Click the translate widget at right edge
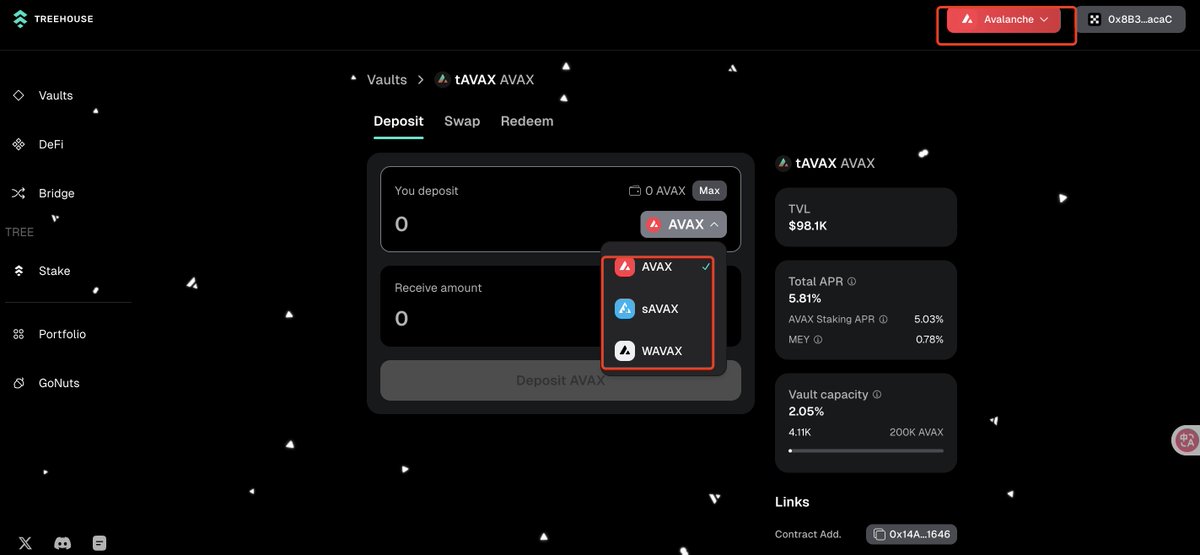Viewport: 1200px width, 555px height. tap(1186, 441)
